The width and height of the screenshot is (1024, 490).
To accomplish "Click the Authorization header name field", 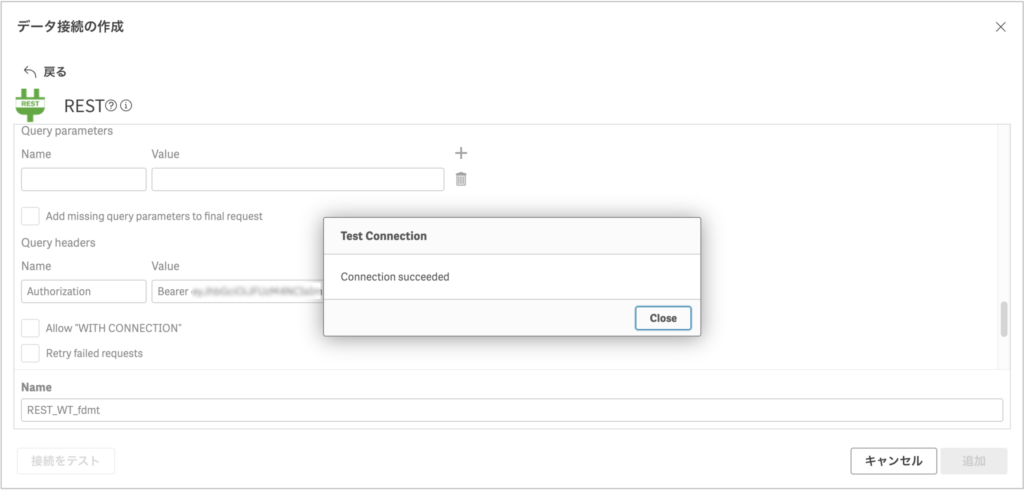I will (84, 291).
